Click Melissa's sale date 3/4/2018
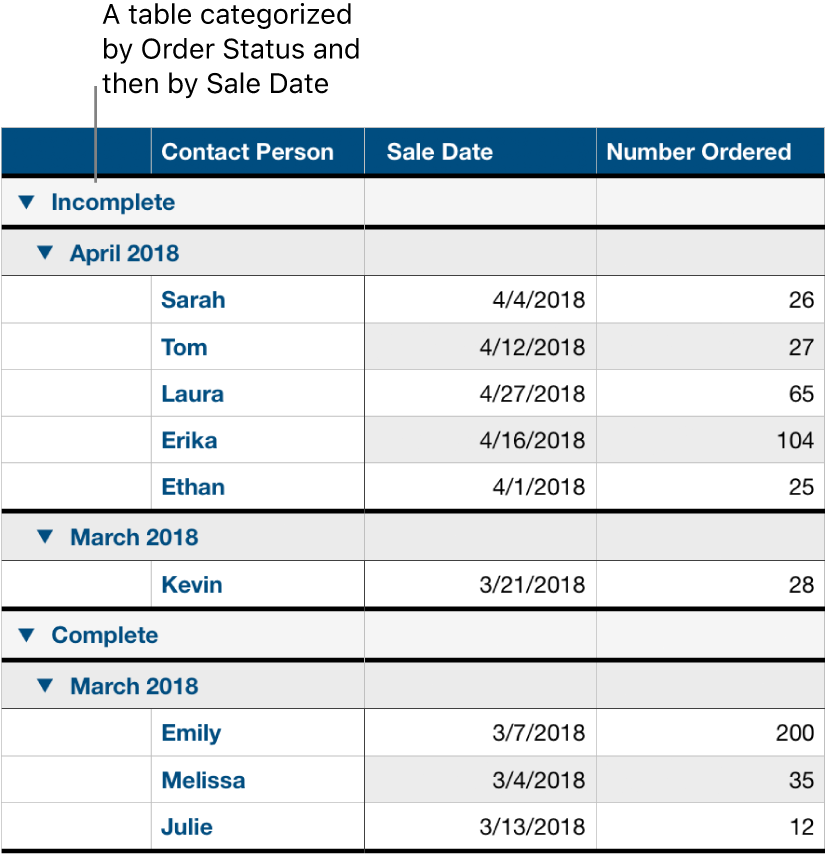 (480, 780)
